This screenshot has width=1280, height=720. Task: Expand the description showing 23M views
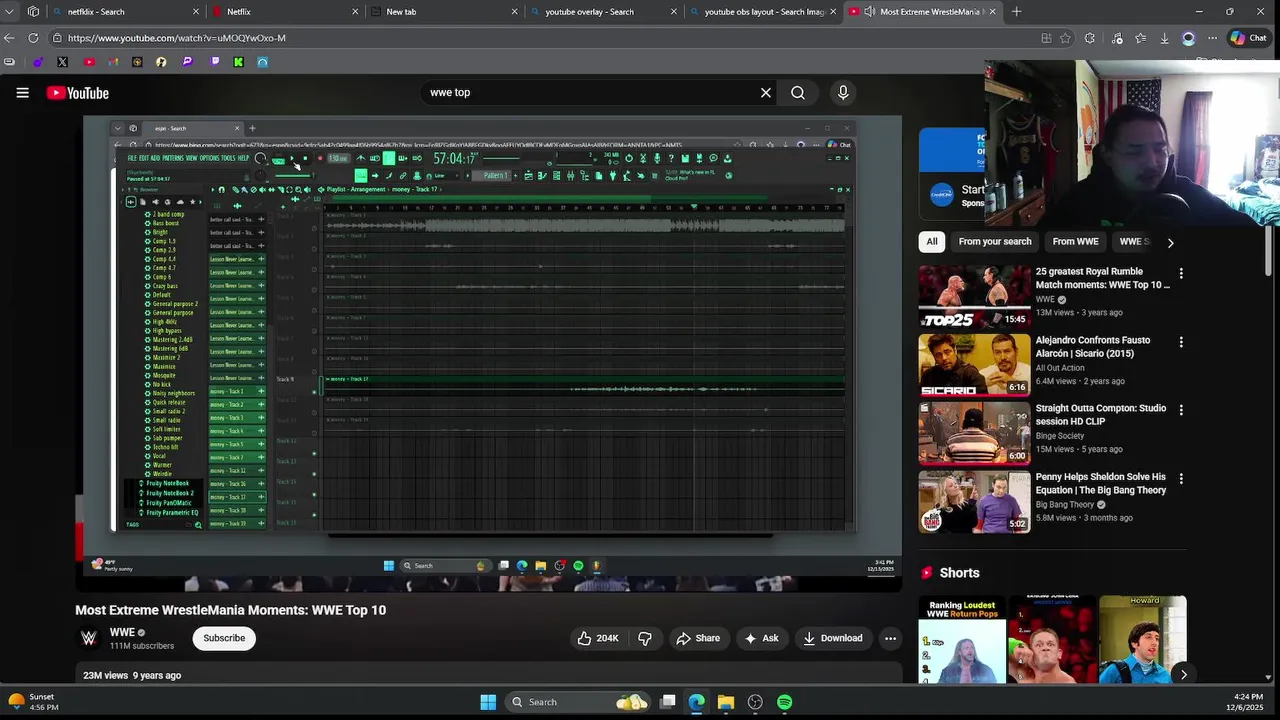tap(132, 676)
